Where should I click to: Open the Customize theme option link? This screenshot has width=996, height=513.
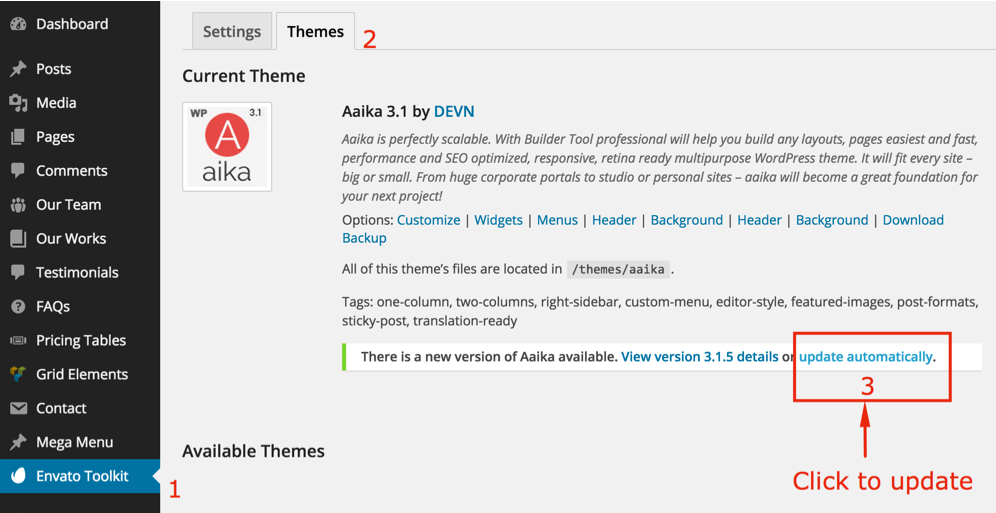pos(429,220)
